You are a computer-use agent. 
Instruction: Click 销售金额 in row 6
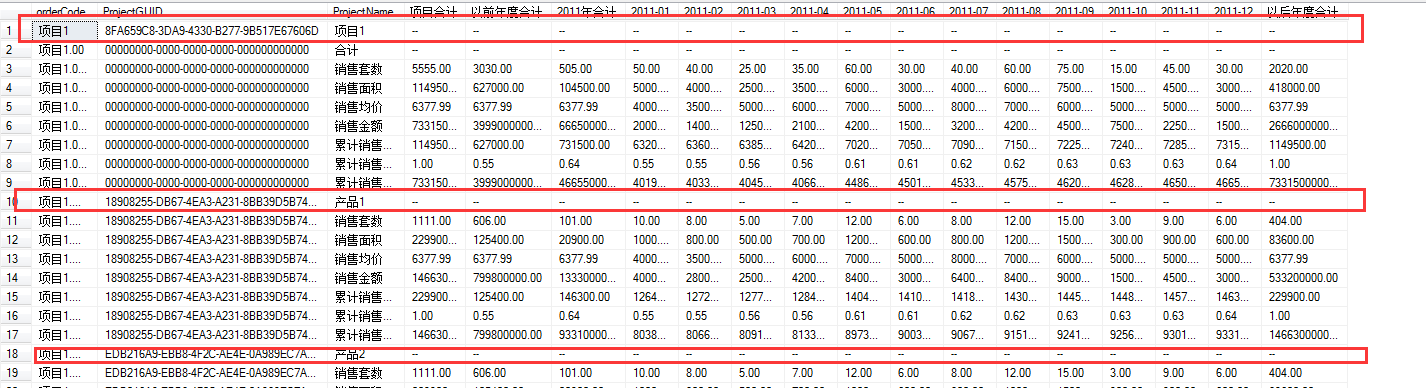(x=358, y=126)
